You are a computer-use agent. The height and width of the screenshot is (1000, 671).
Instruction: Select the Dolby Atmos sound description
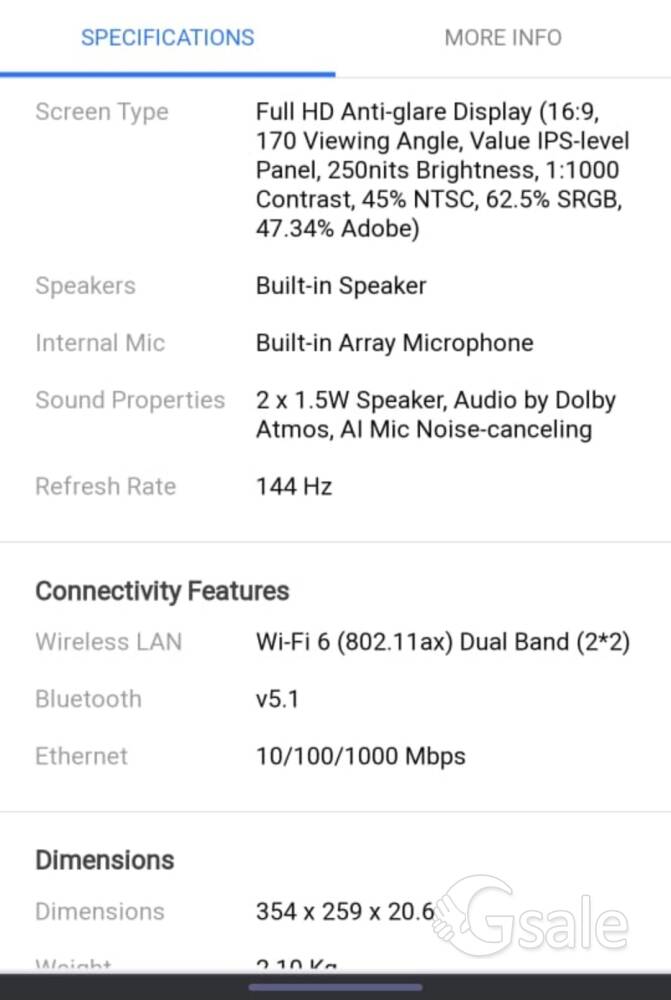[x=436, y=415]
